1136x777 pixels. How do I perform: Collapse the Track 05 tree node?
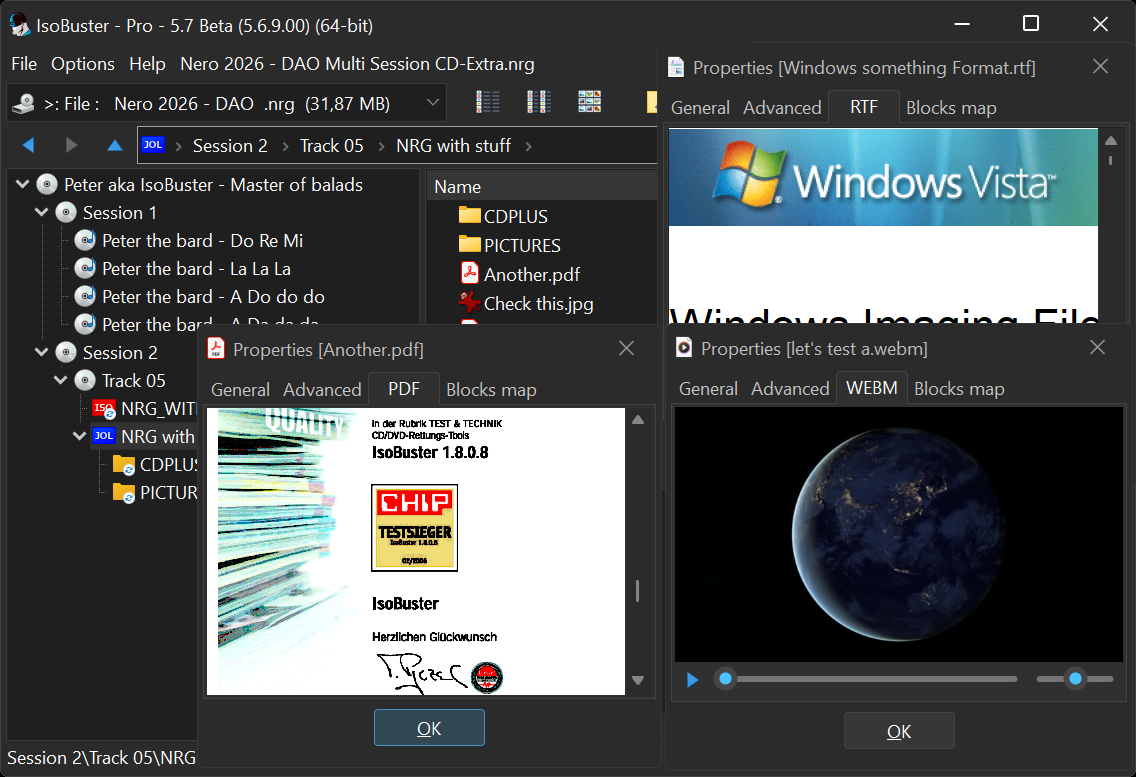61,381
